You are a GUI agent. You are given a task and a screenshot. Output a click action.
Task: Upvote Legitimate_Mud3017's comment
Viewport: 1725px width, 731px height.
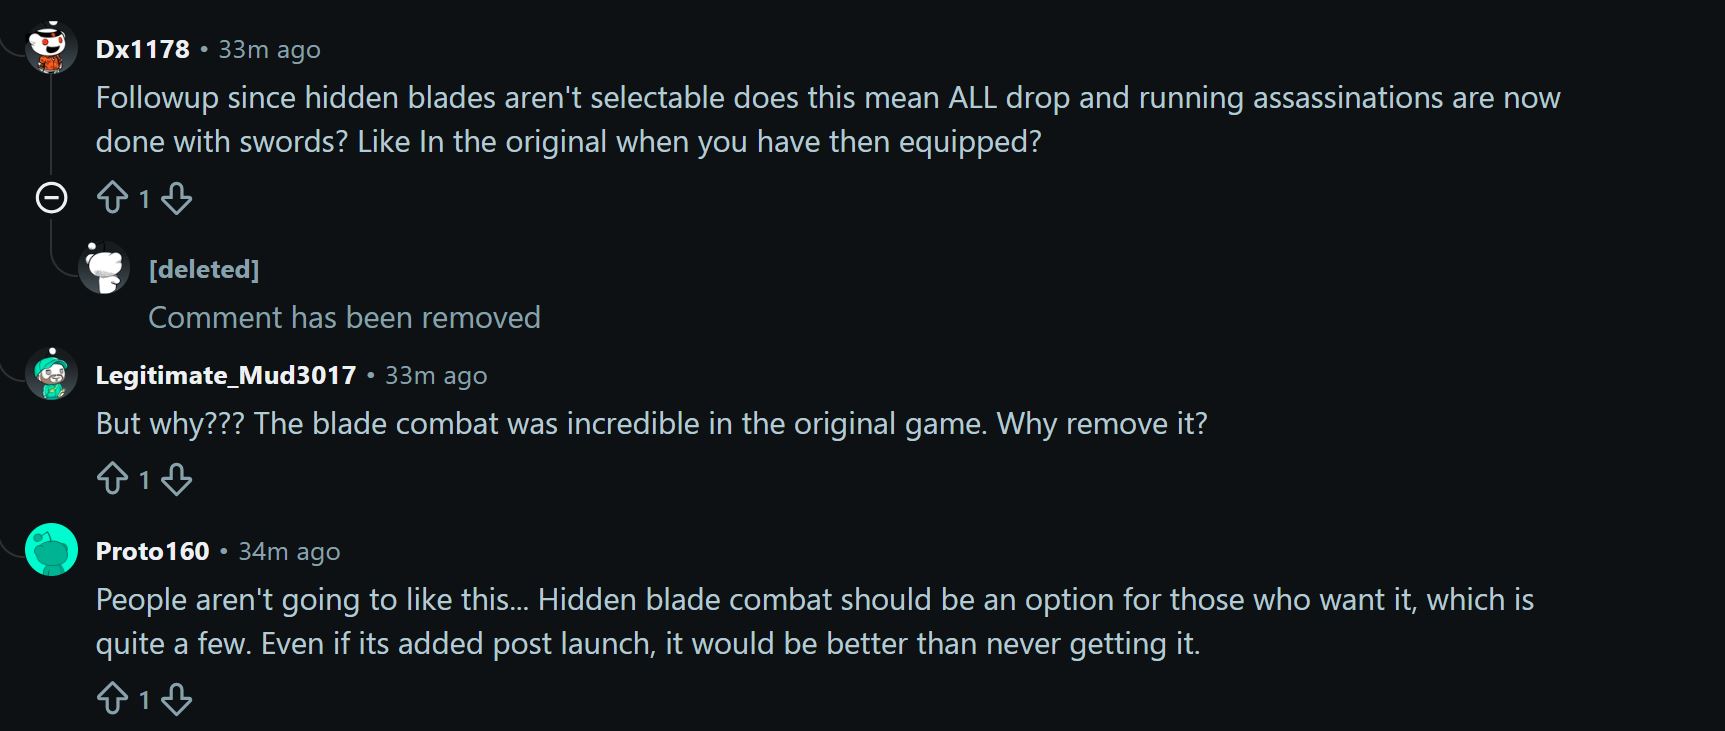(112, 479)
